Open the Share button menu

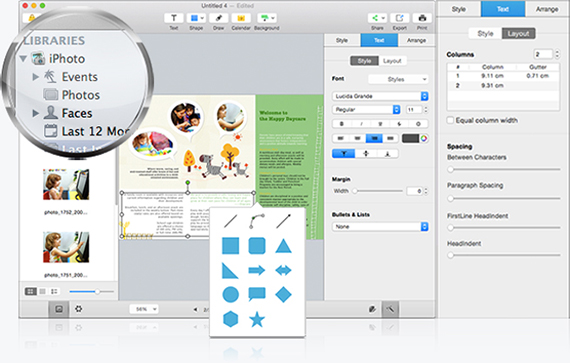point(377,18)
